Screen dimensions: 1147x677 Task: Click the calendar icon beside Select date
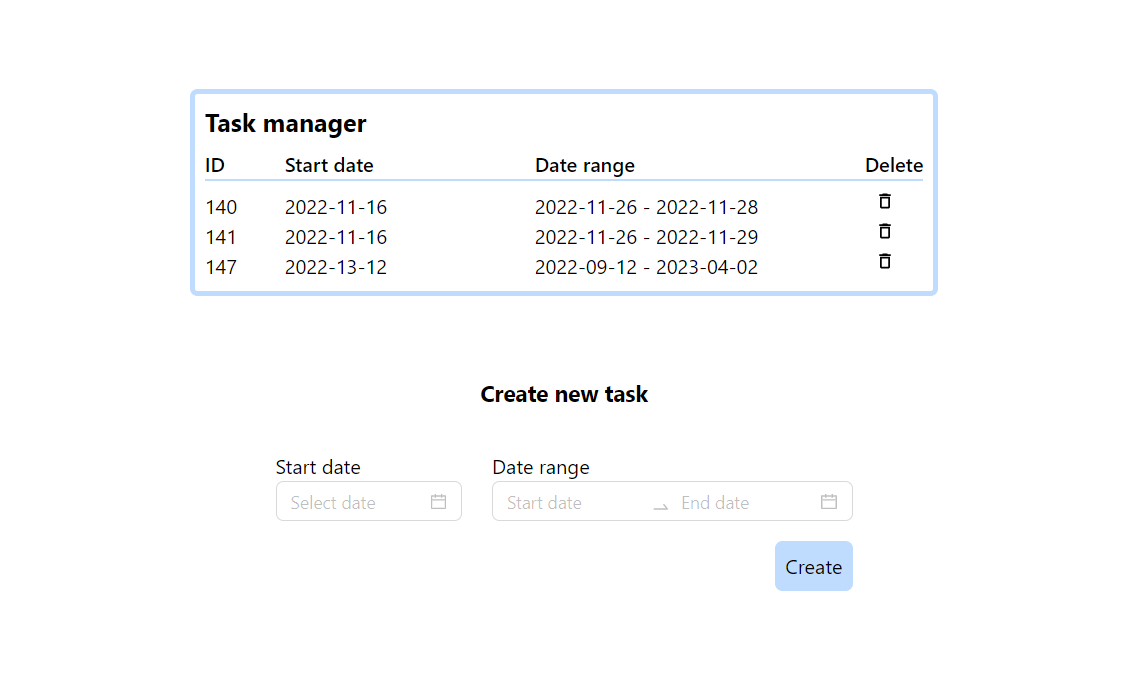438,501
